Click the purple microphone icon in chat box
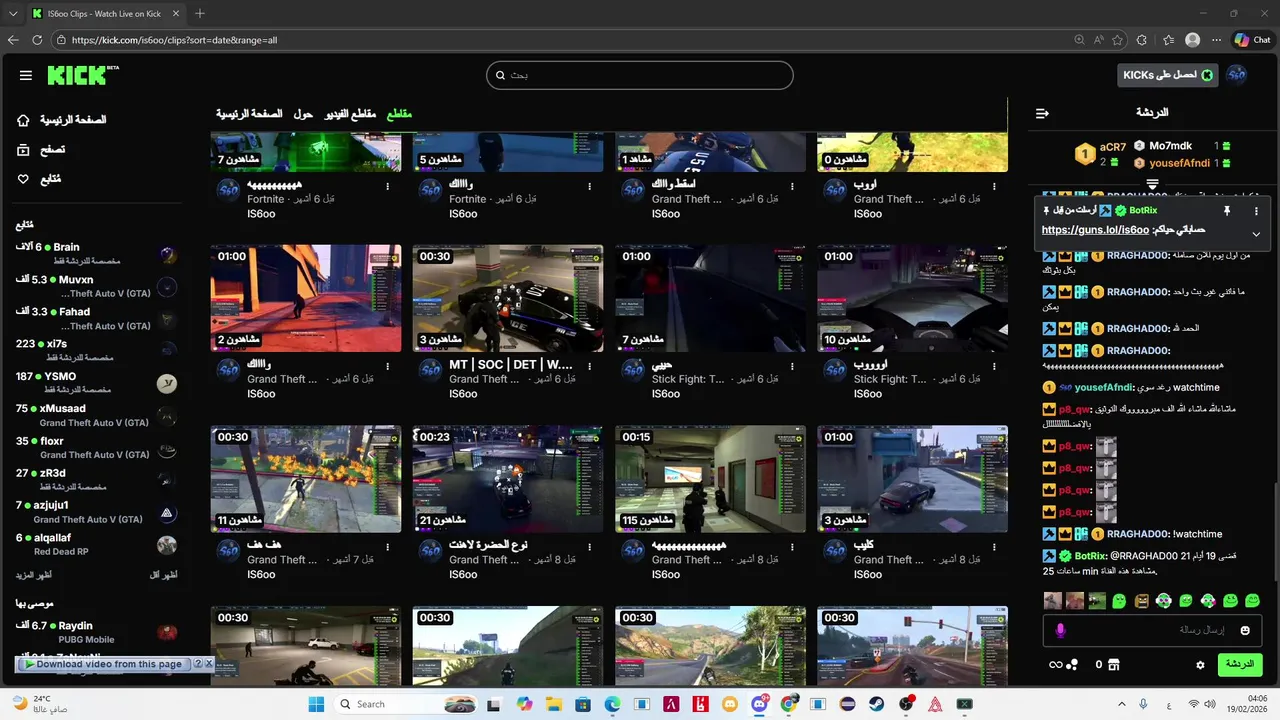This screenshot has height=720, width=1280. click(1061, 630)
